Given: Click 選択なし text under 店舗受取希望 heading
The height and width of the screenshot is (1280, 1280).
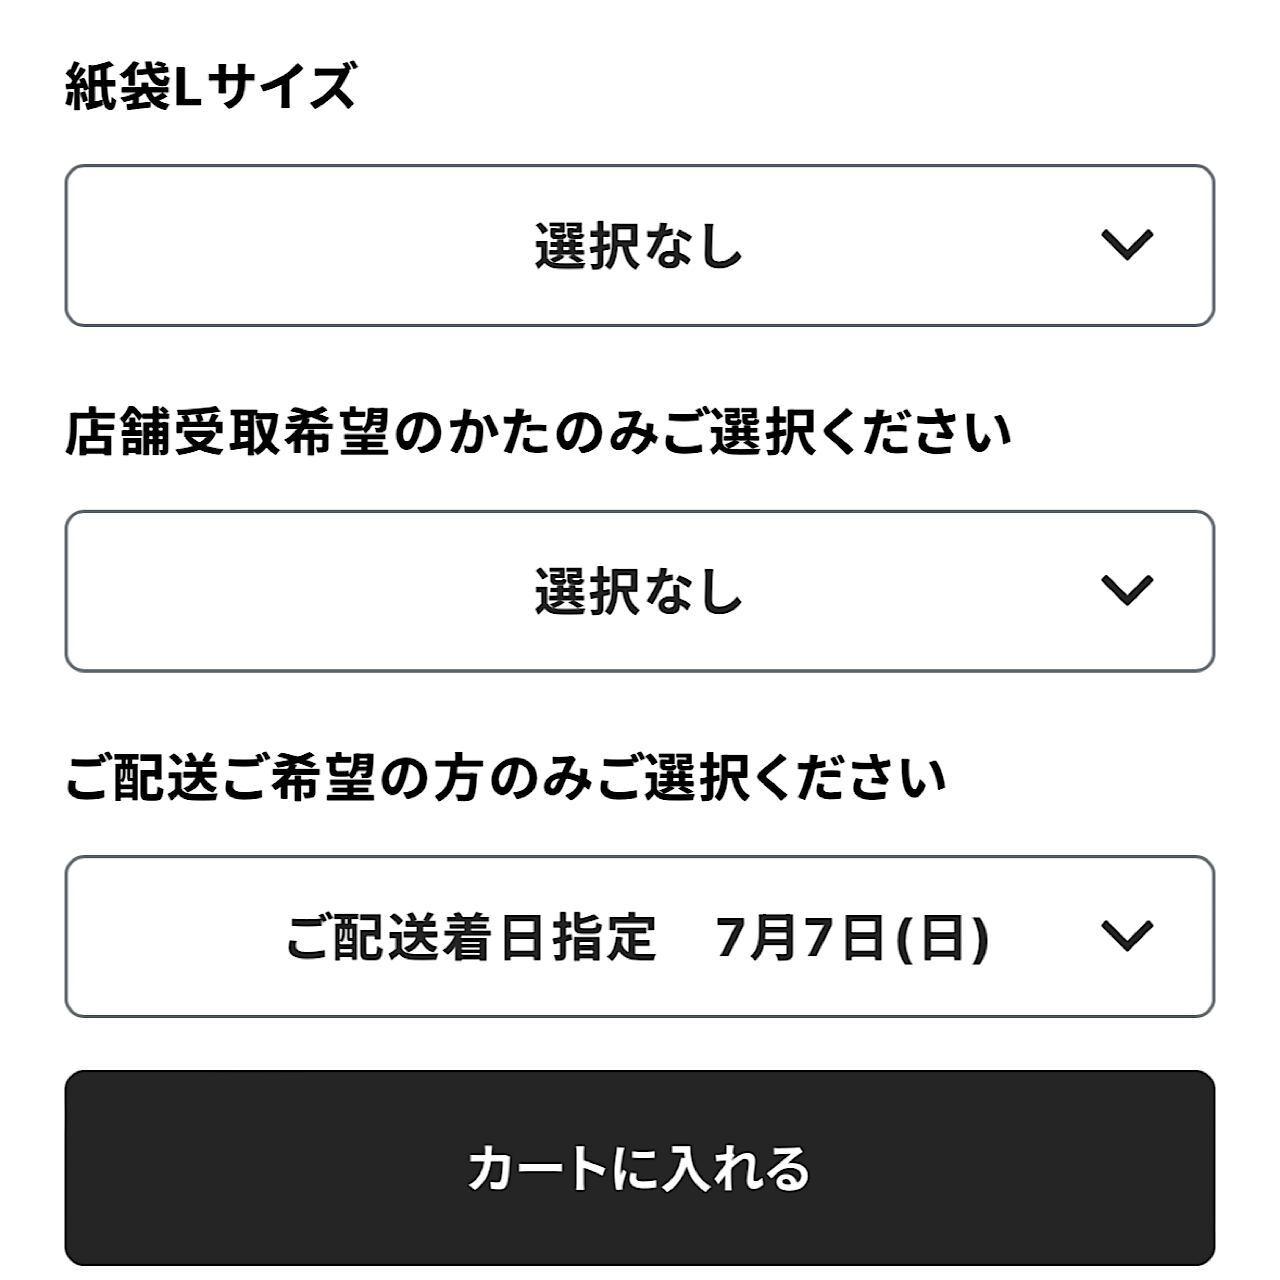Looking at the screenshot, I should 638,591.
